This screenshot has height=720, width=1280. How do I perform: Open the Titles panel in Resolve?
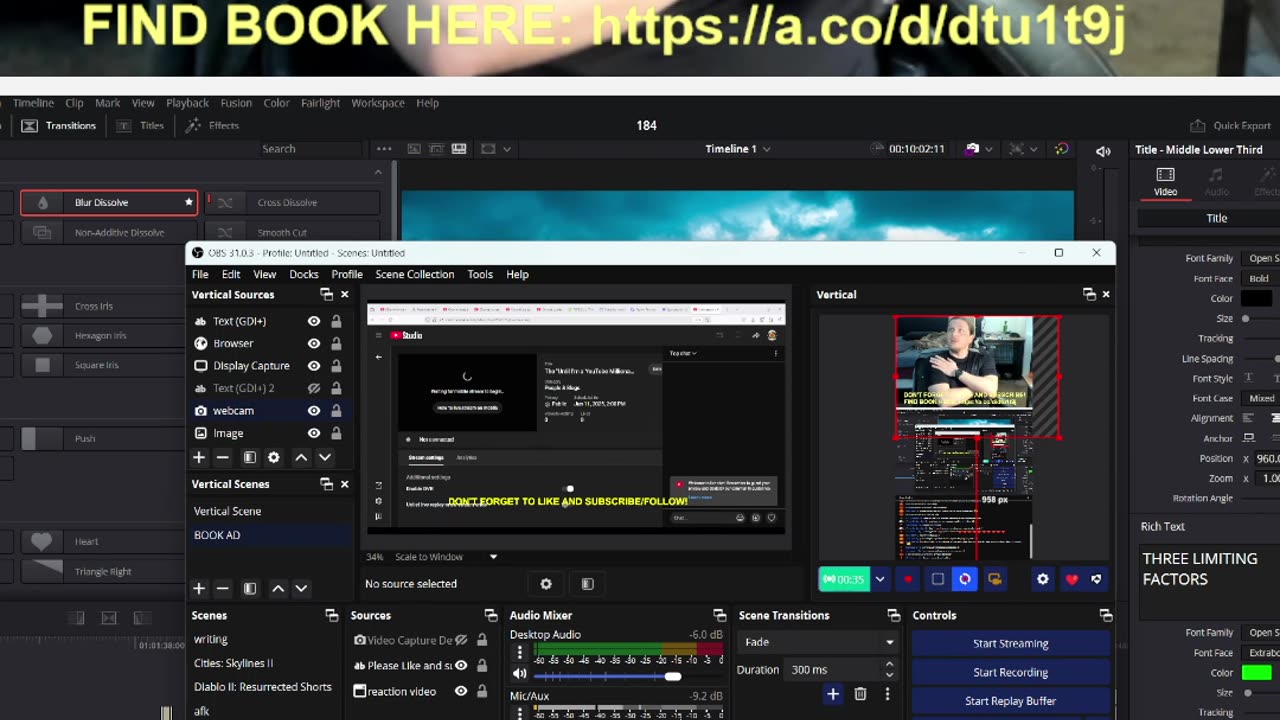coord(140,126)
